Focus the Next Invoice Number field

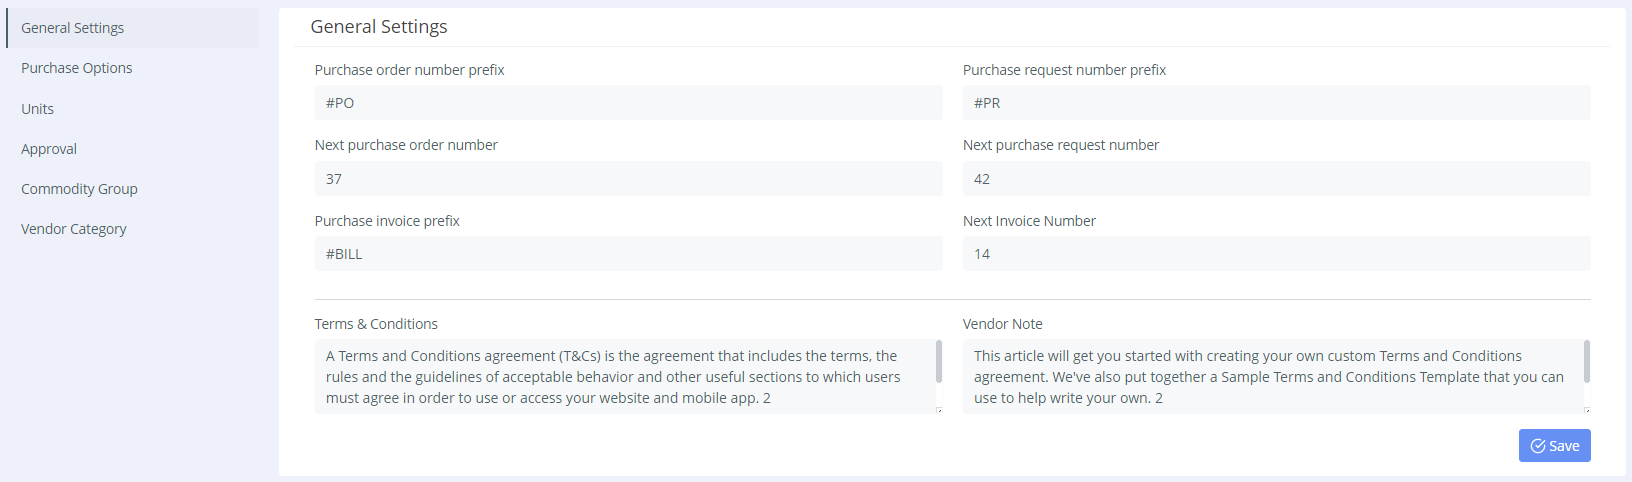pyautogui.click(x=1276, y=254)
